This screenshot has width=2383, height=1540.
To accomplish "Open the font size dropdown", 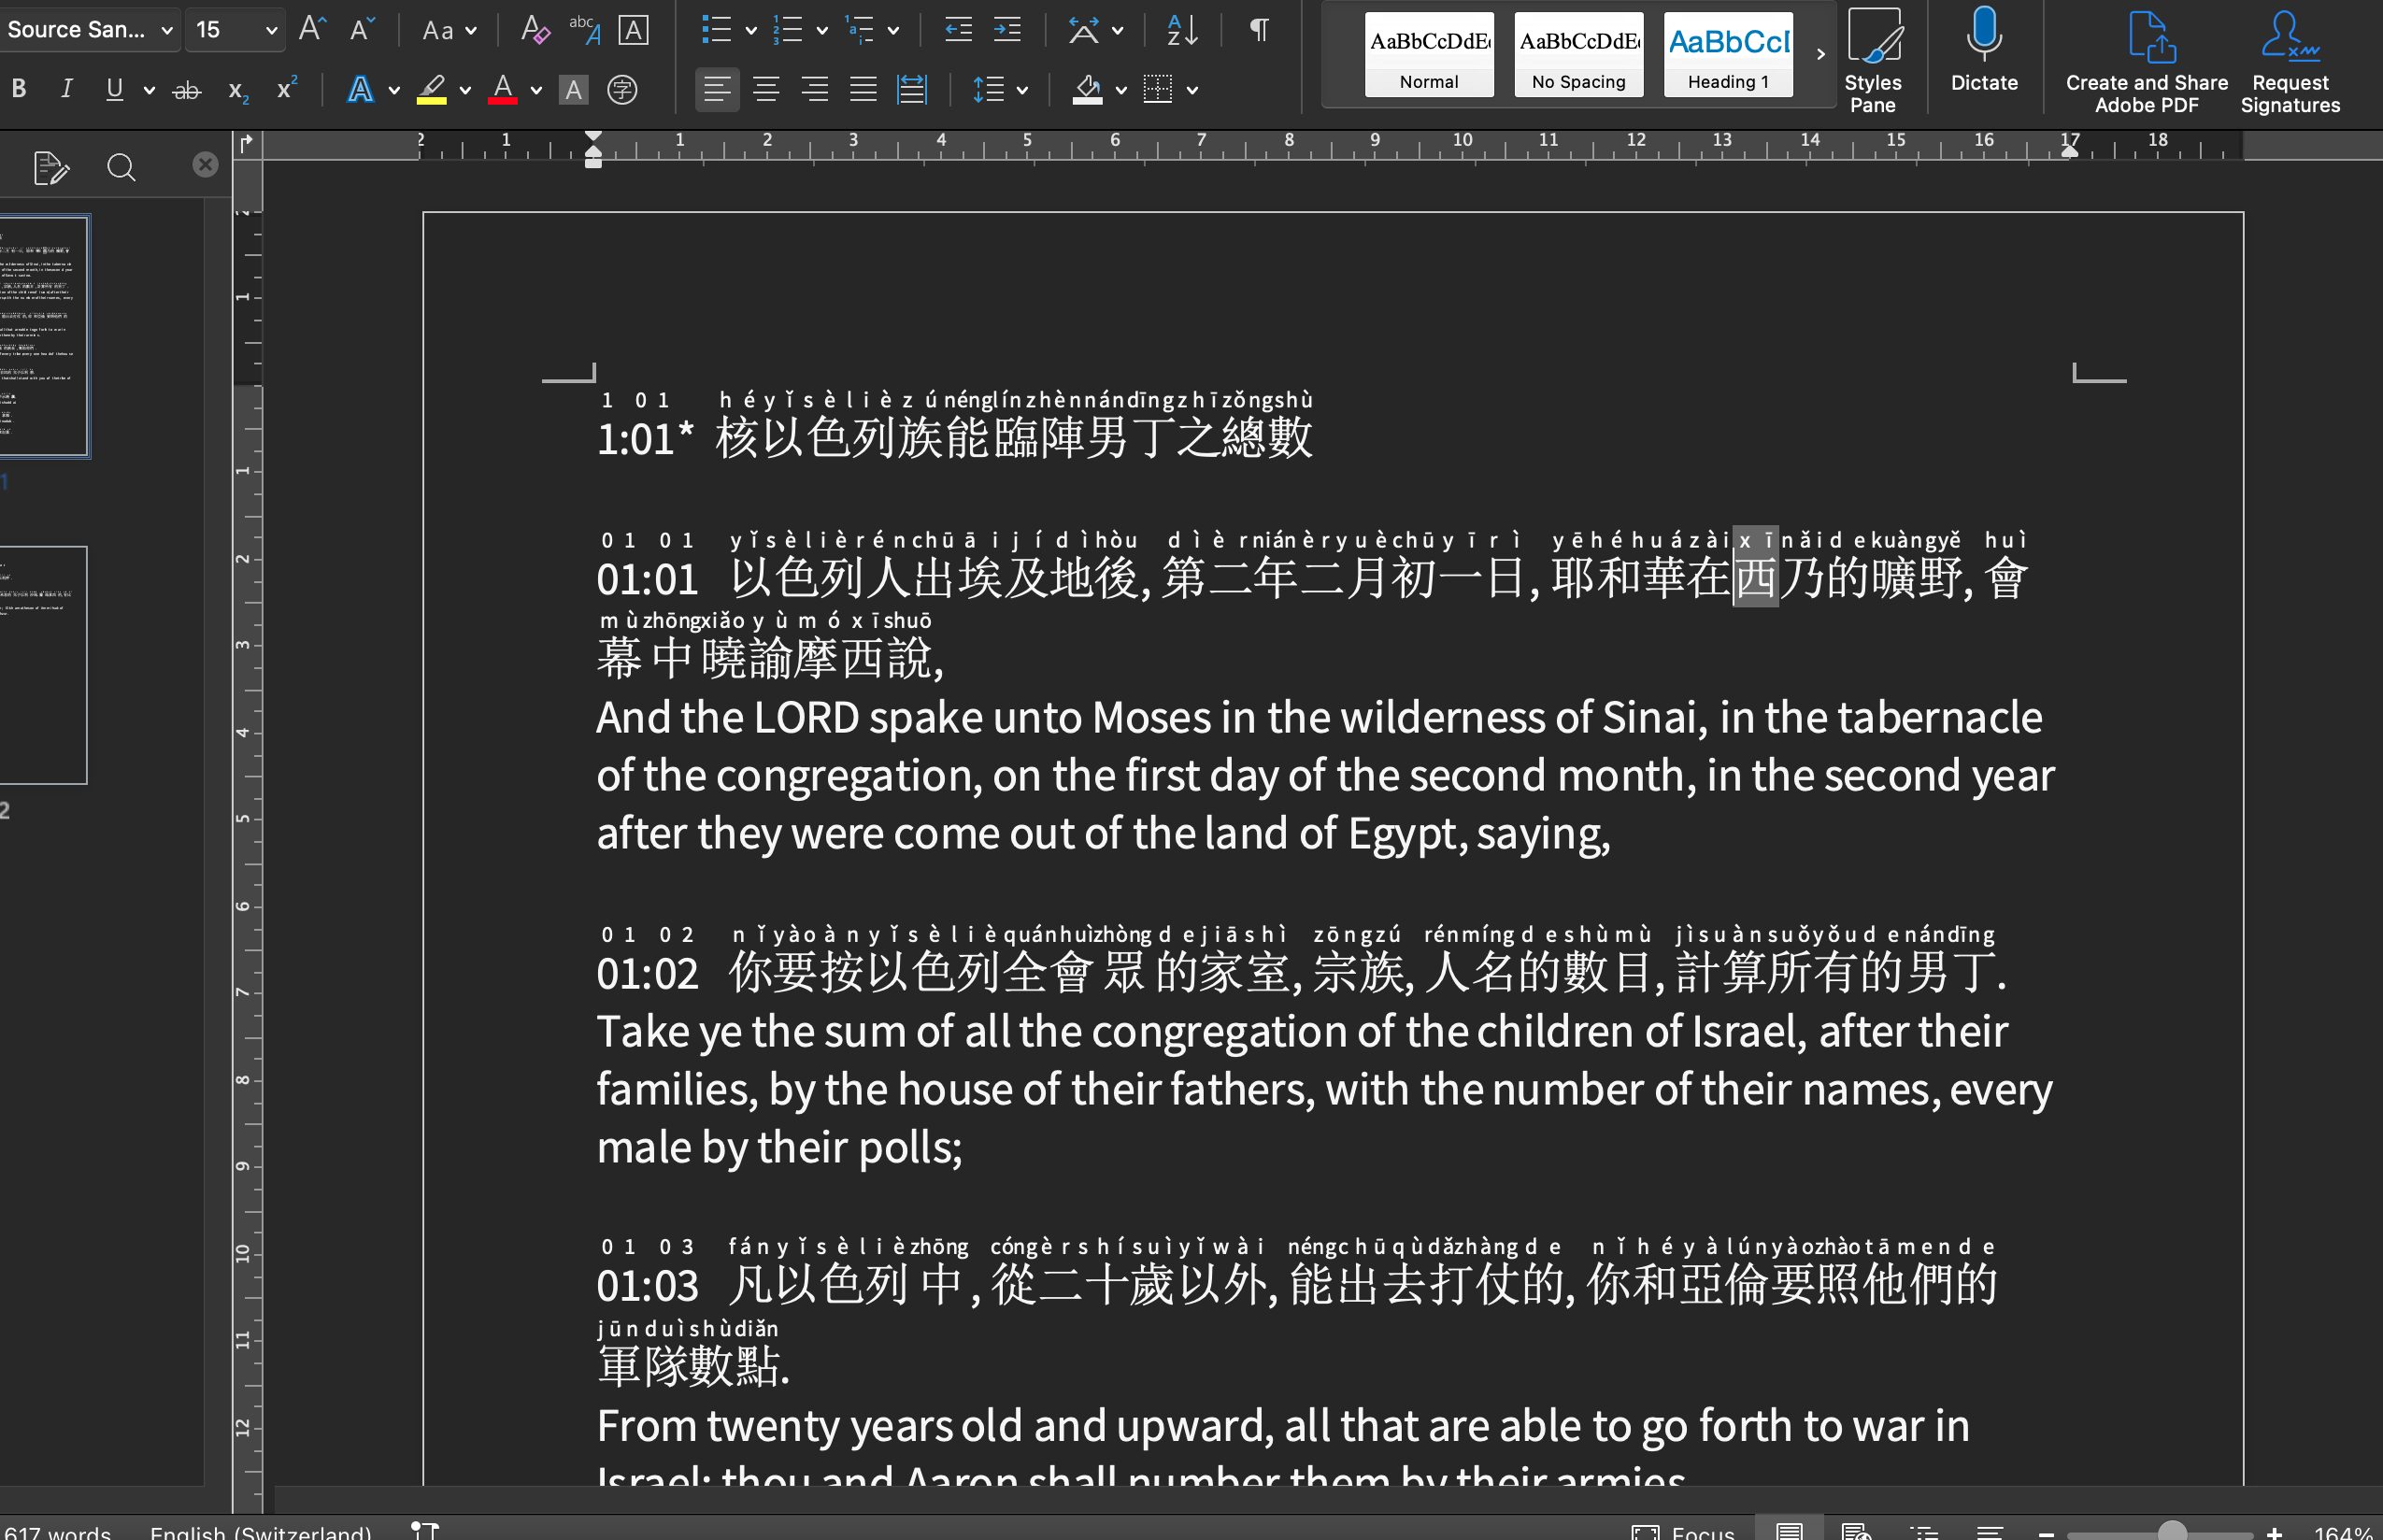I will coord(271,30).
